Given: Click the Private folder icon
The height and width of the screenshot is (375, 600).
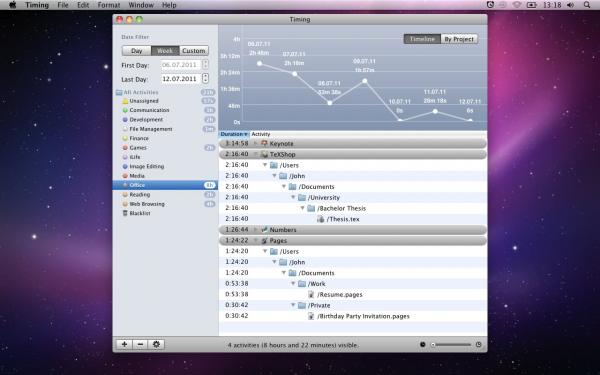Looking at the screenshot, I should click(x=302, y=305).
